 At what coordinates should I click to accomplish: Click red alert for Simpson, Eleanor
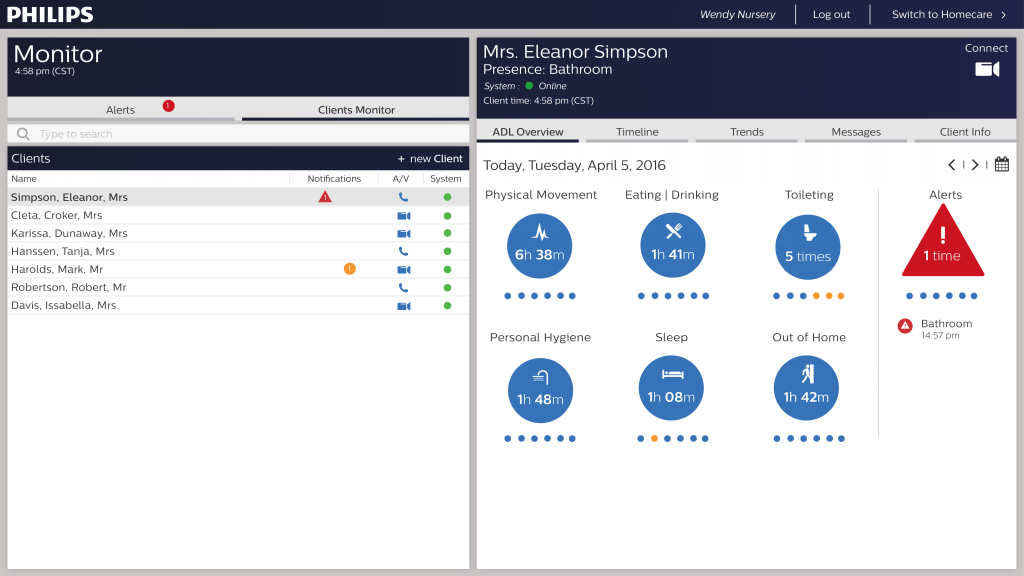[325, 197]
